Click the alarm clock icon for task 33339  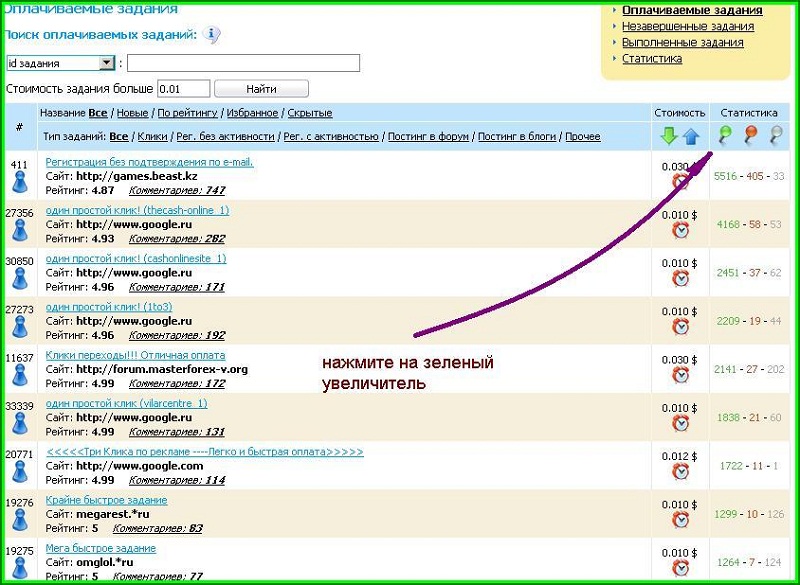(x=680, y=423)
